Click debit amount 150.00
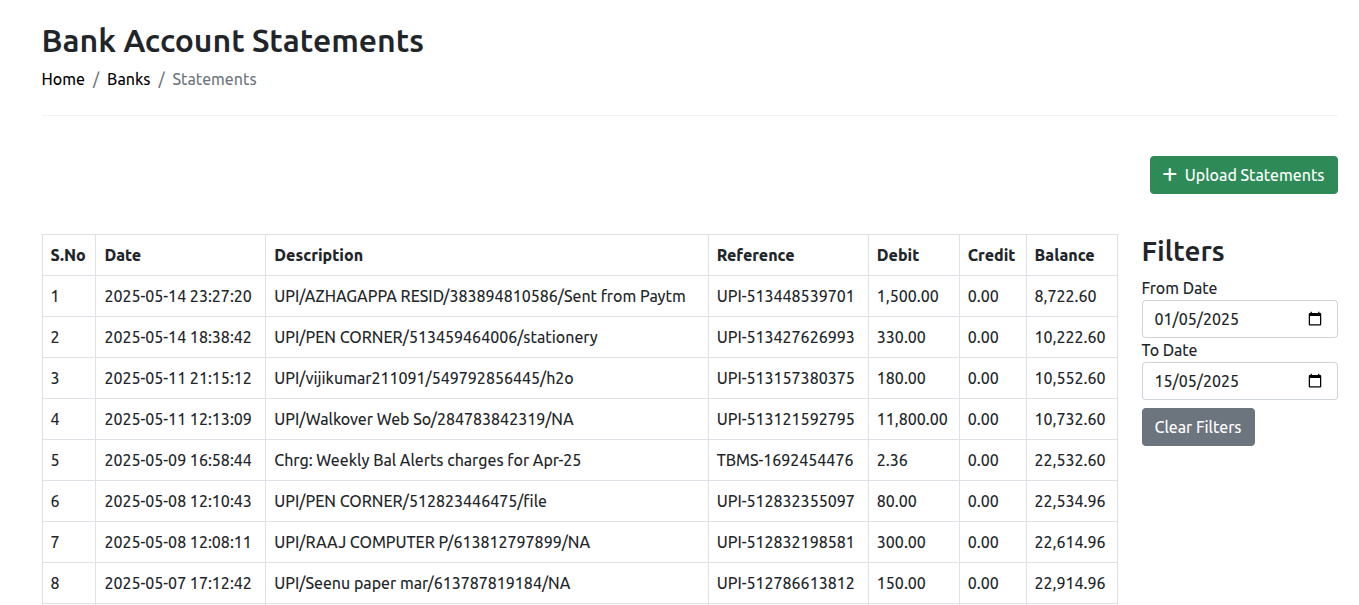 [901, 583]
